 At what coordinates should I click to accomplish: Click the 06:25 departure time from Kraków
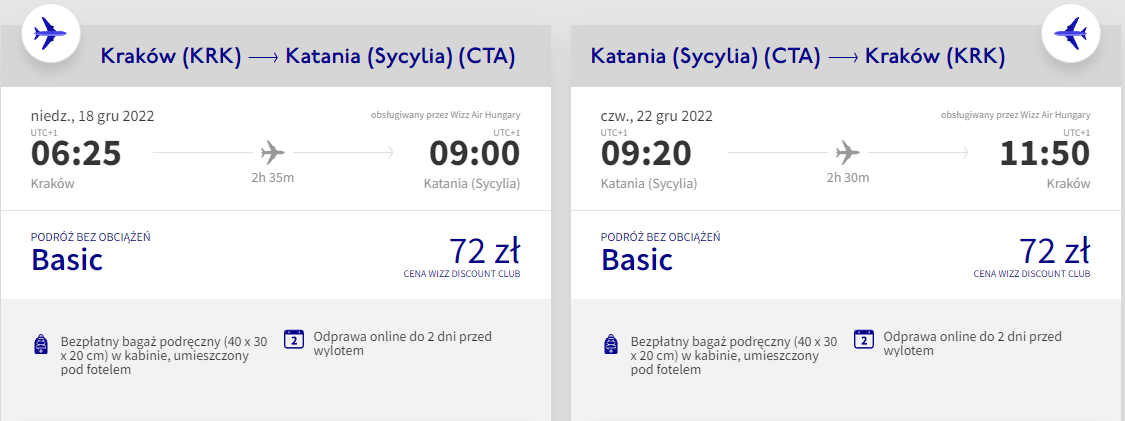[76, 153]
